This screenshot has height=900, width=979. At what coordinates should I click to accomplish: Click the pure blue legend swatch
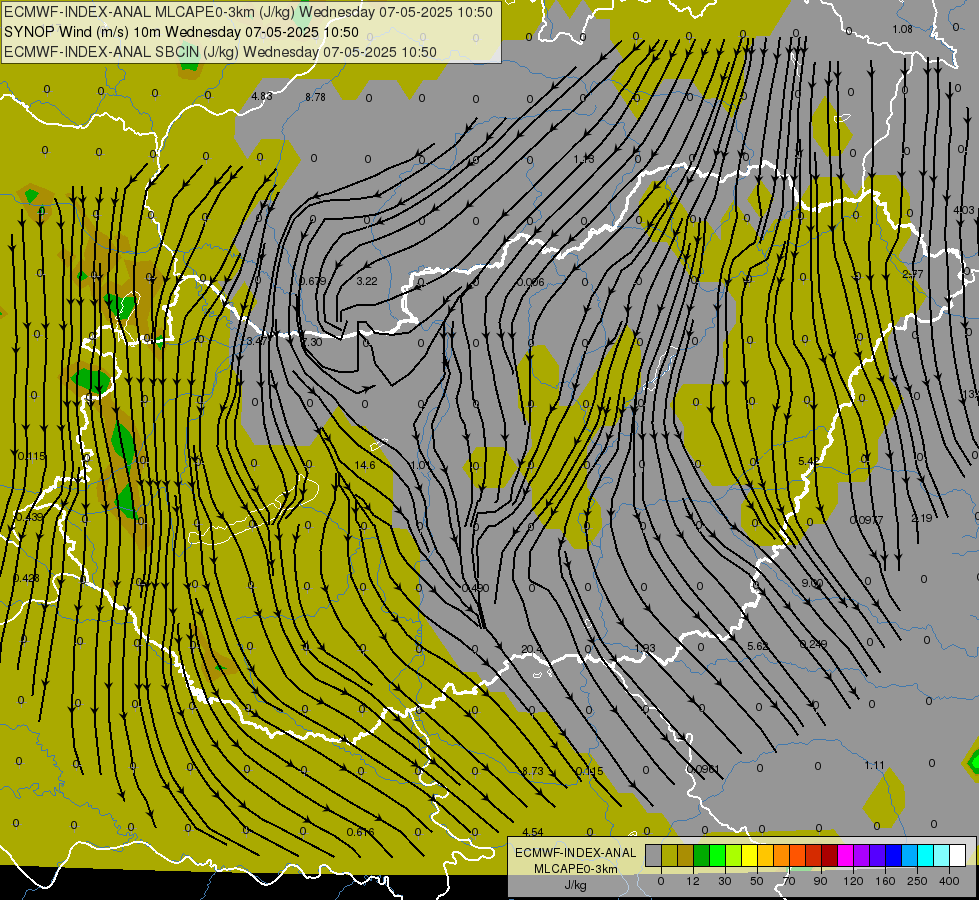coord(894,855)
